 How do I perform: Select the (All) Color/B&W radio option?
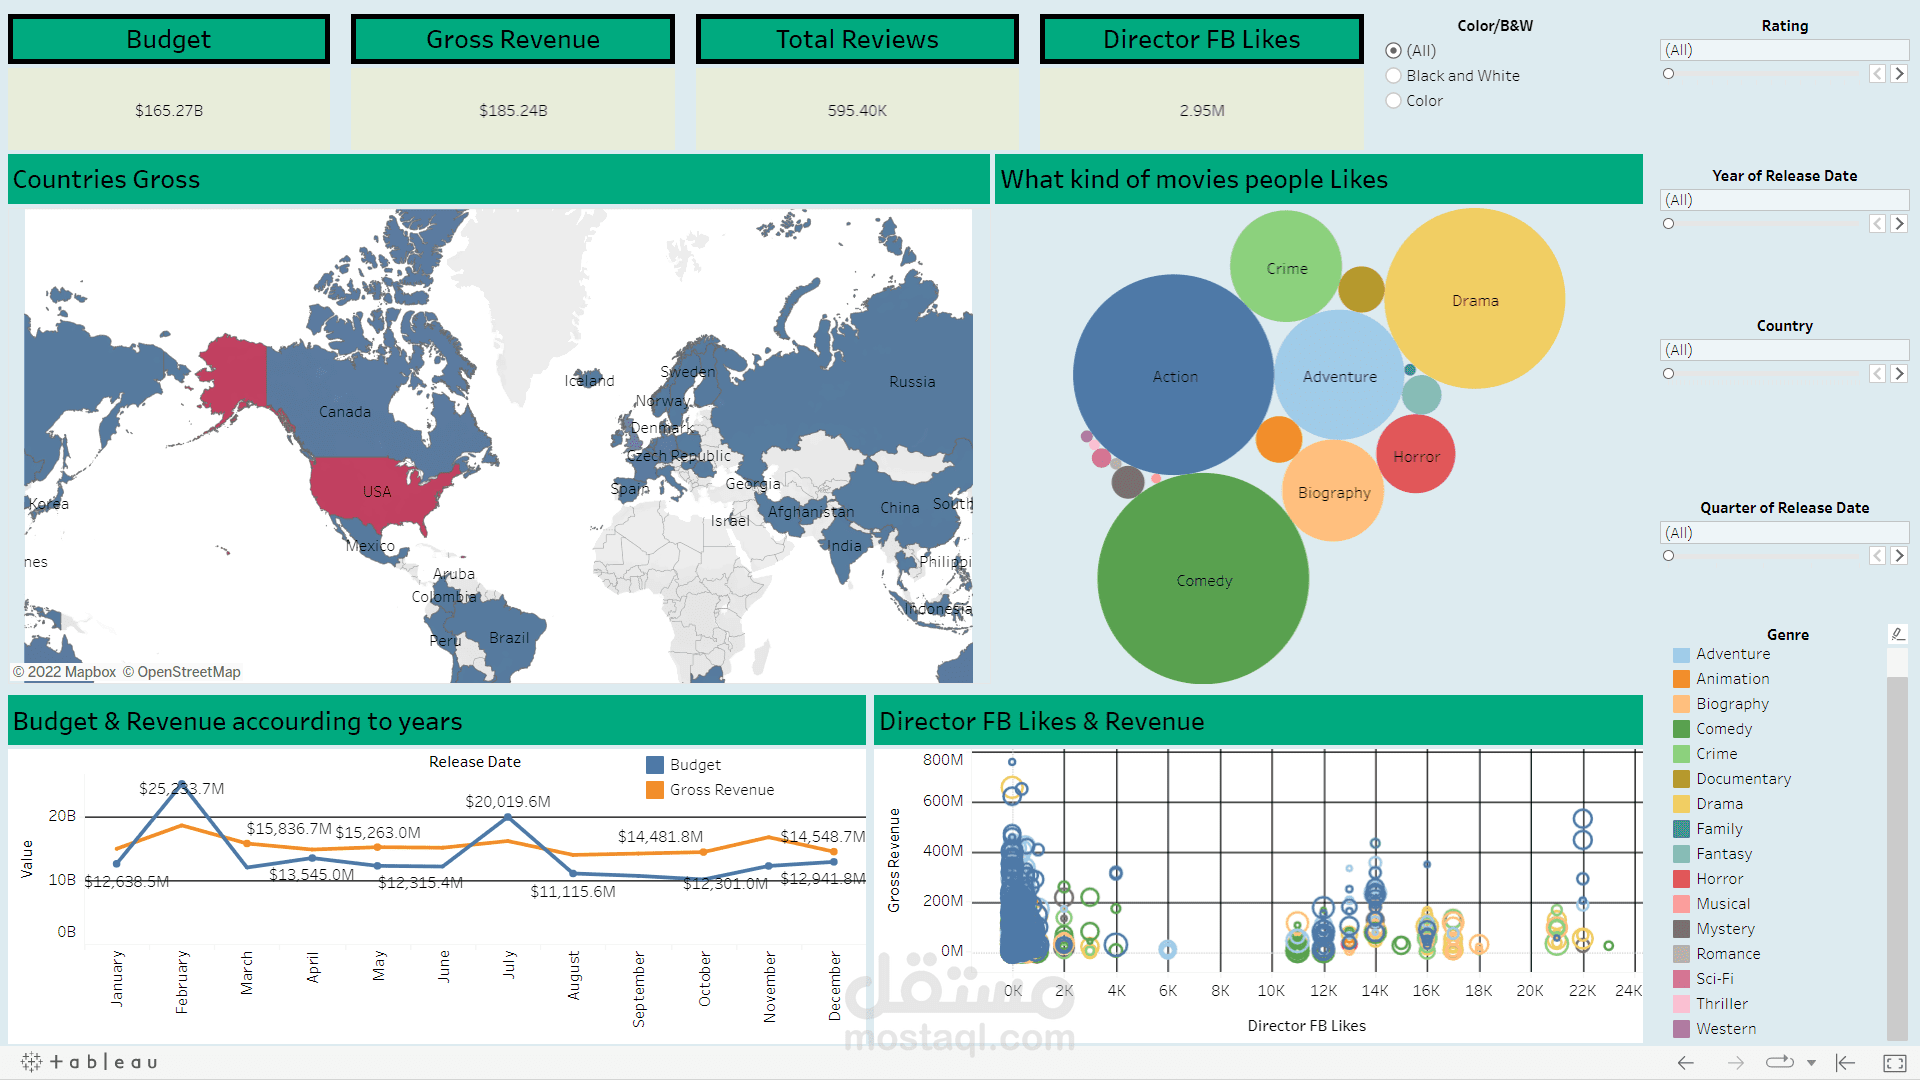click(1394, 51)
